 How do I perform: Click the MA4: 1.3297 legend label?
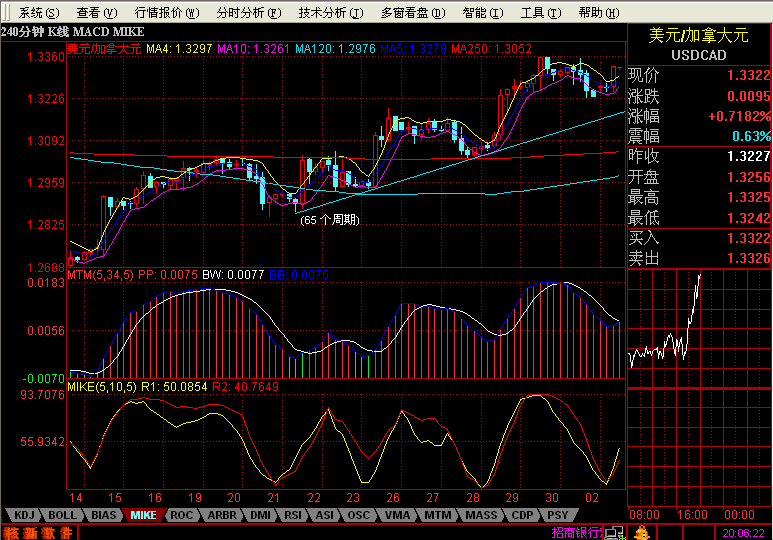[x=179, y=49]
